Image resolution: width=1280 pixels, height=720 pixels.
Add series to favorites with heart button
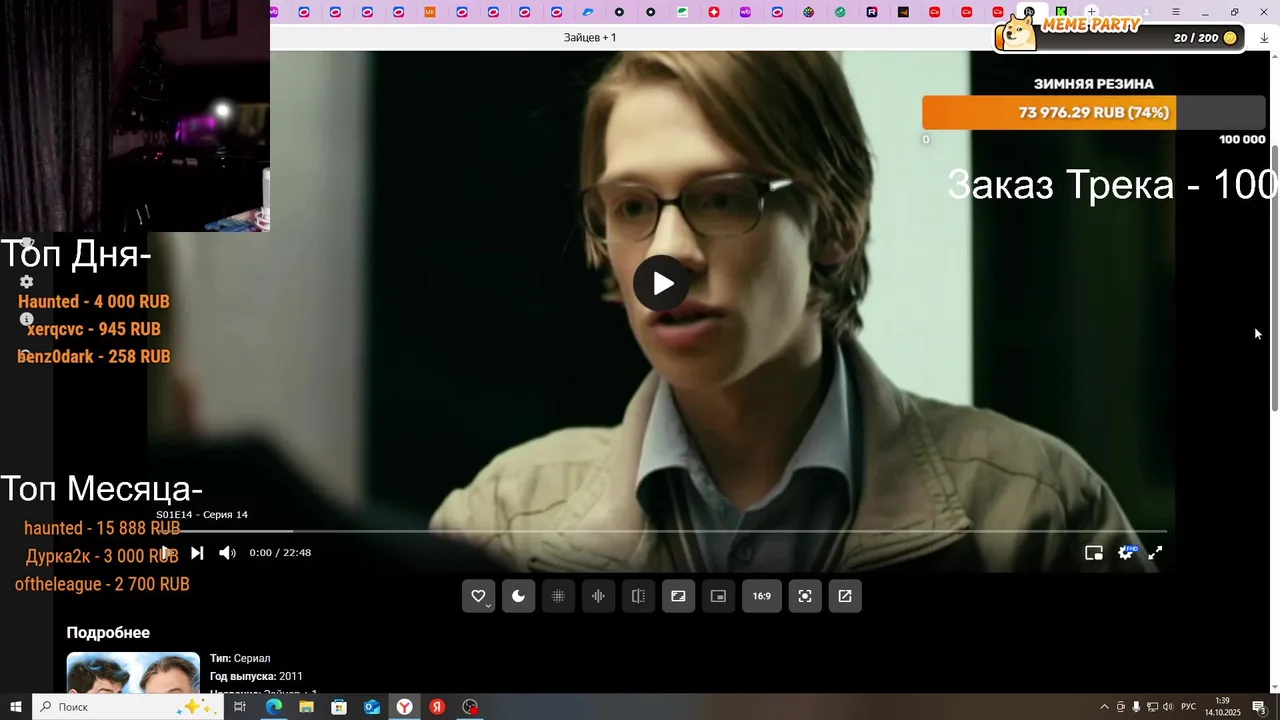(x=478, y=596)
